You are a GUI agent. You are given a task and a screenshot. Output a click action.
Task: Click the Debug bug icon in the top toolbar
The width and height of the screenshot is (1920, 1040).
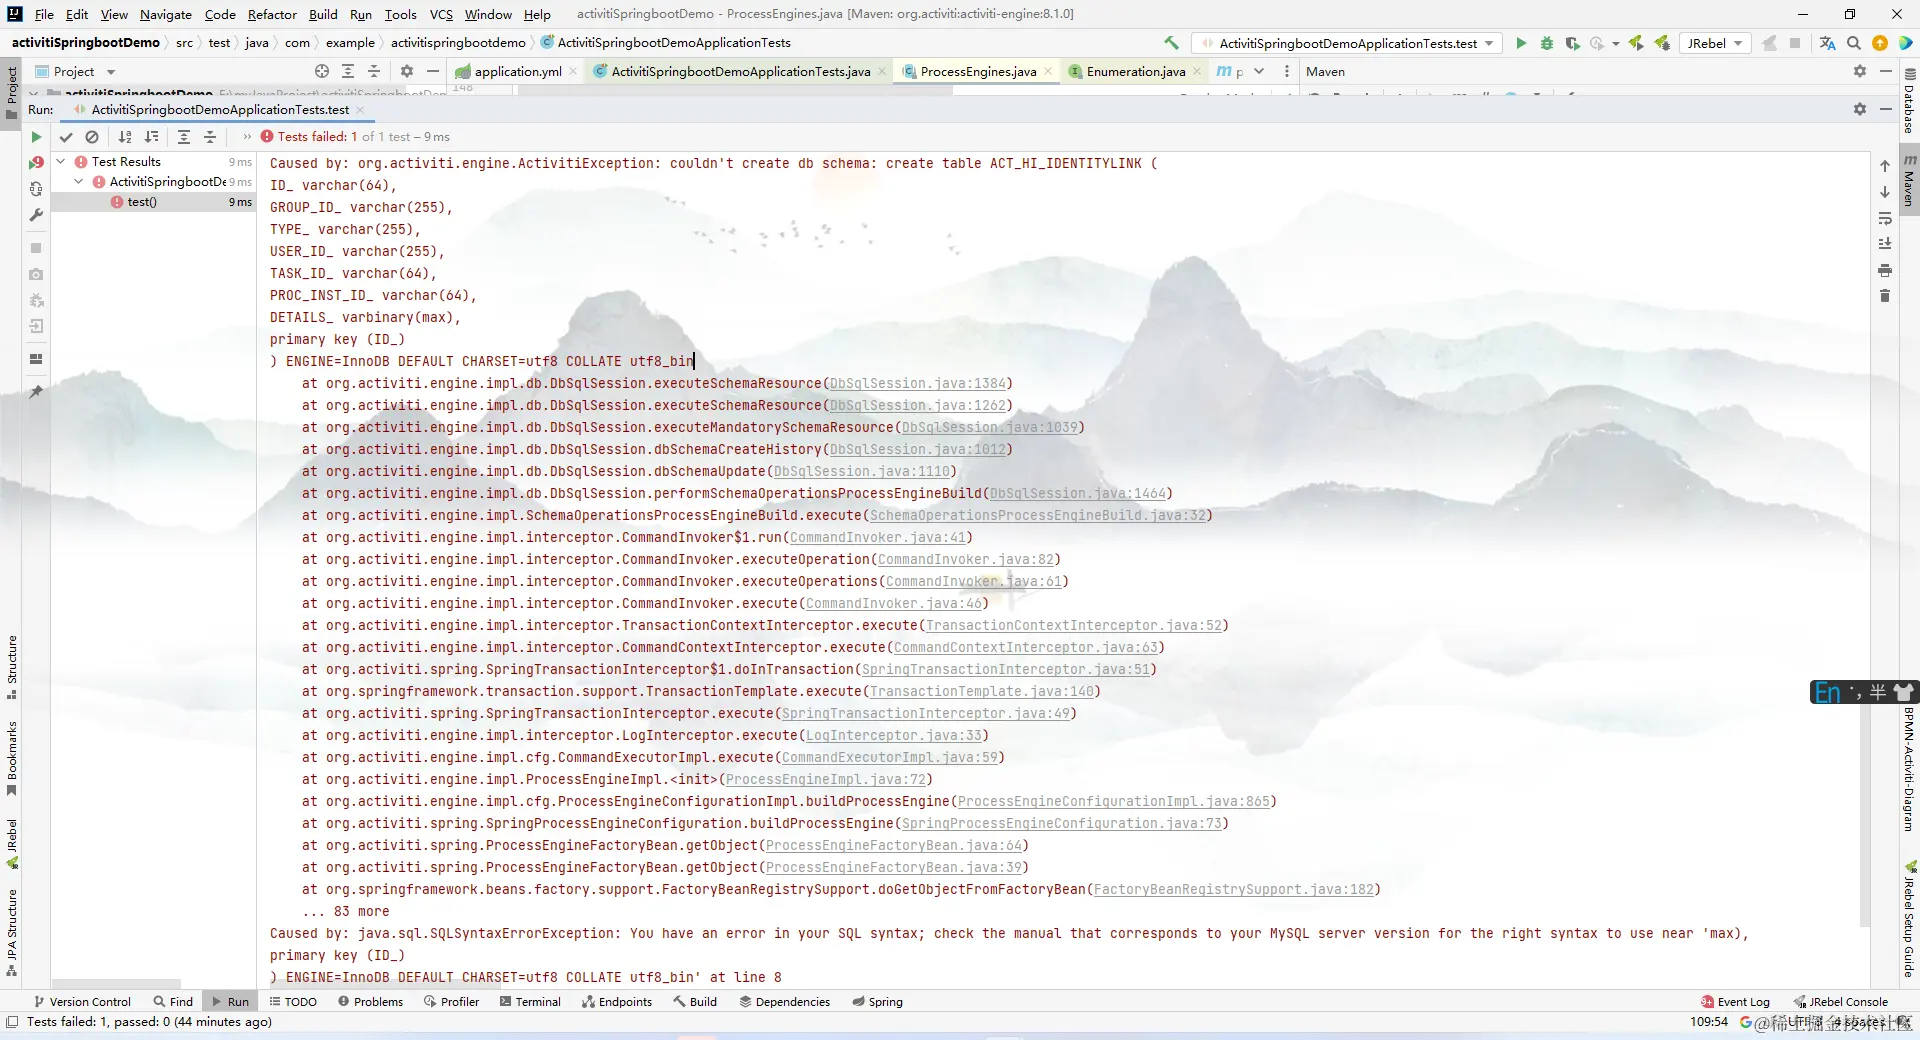(x=1547, y=43)
